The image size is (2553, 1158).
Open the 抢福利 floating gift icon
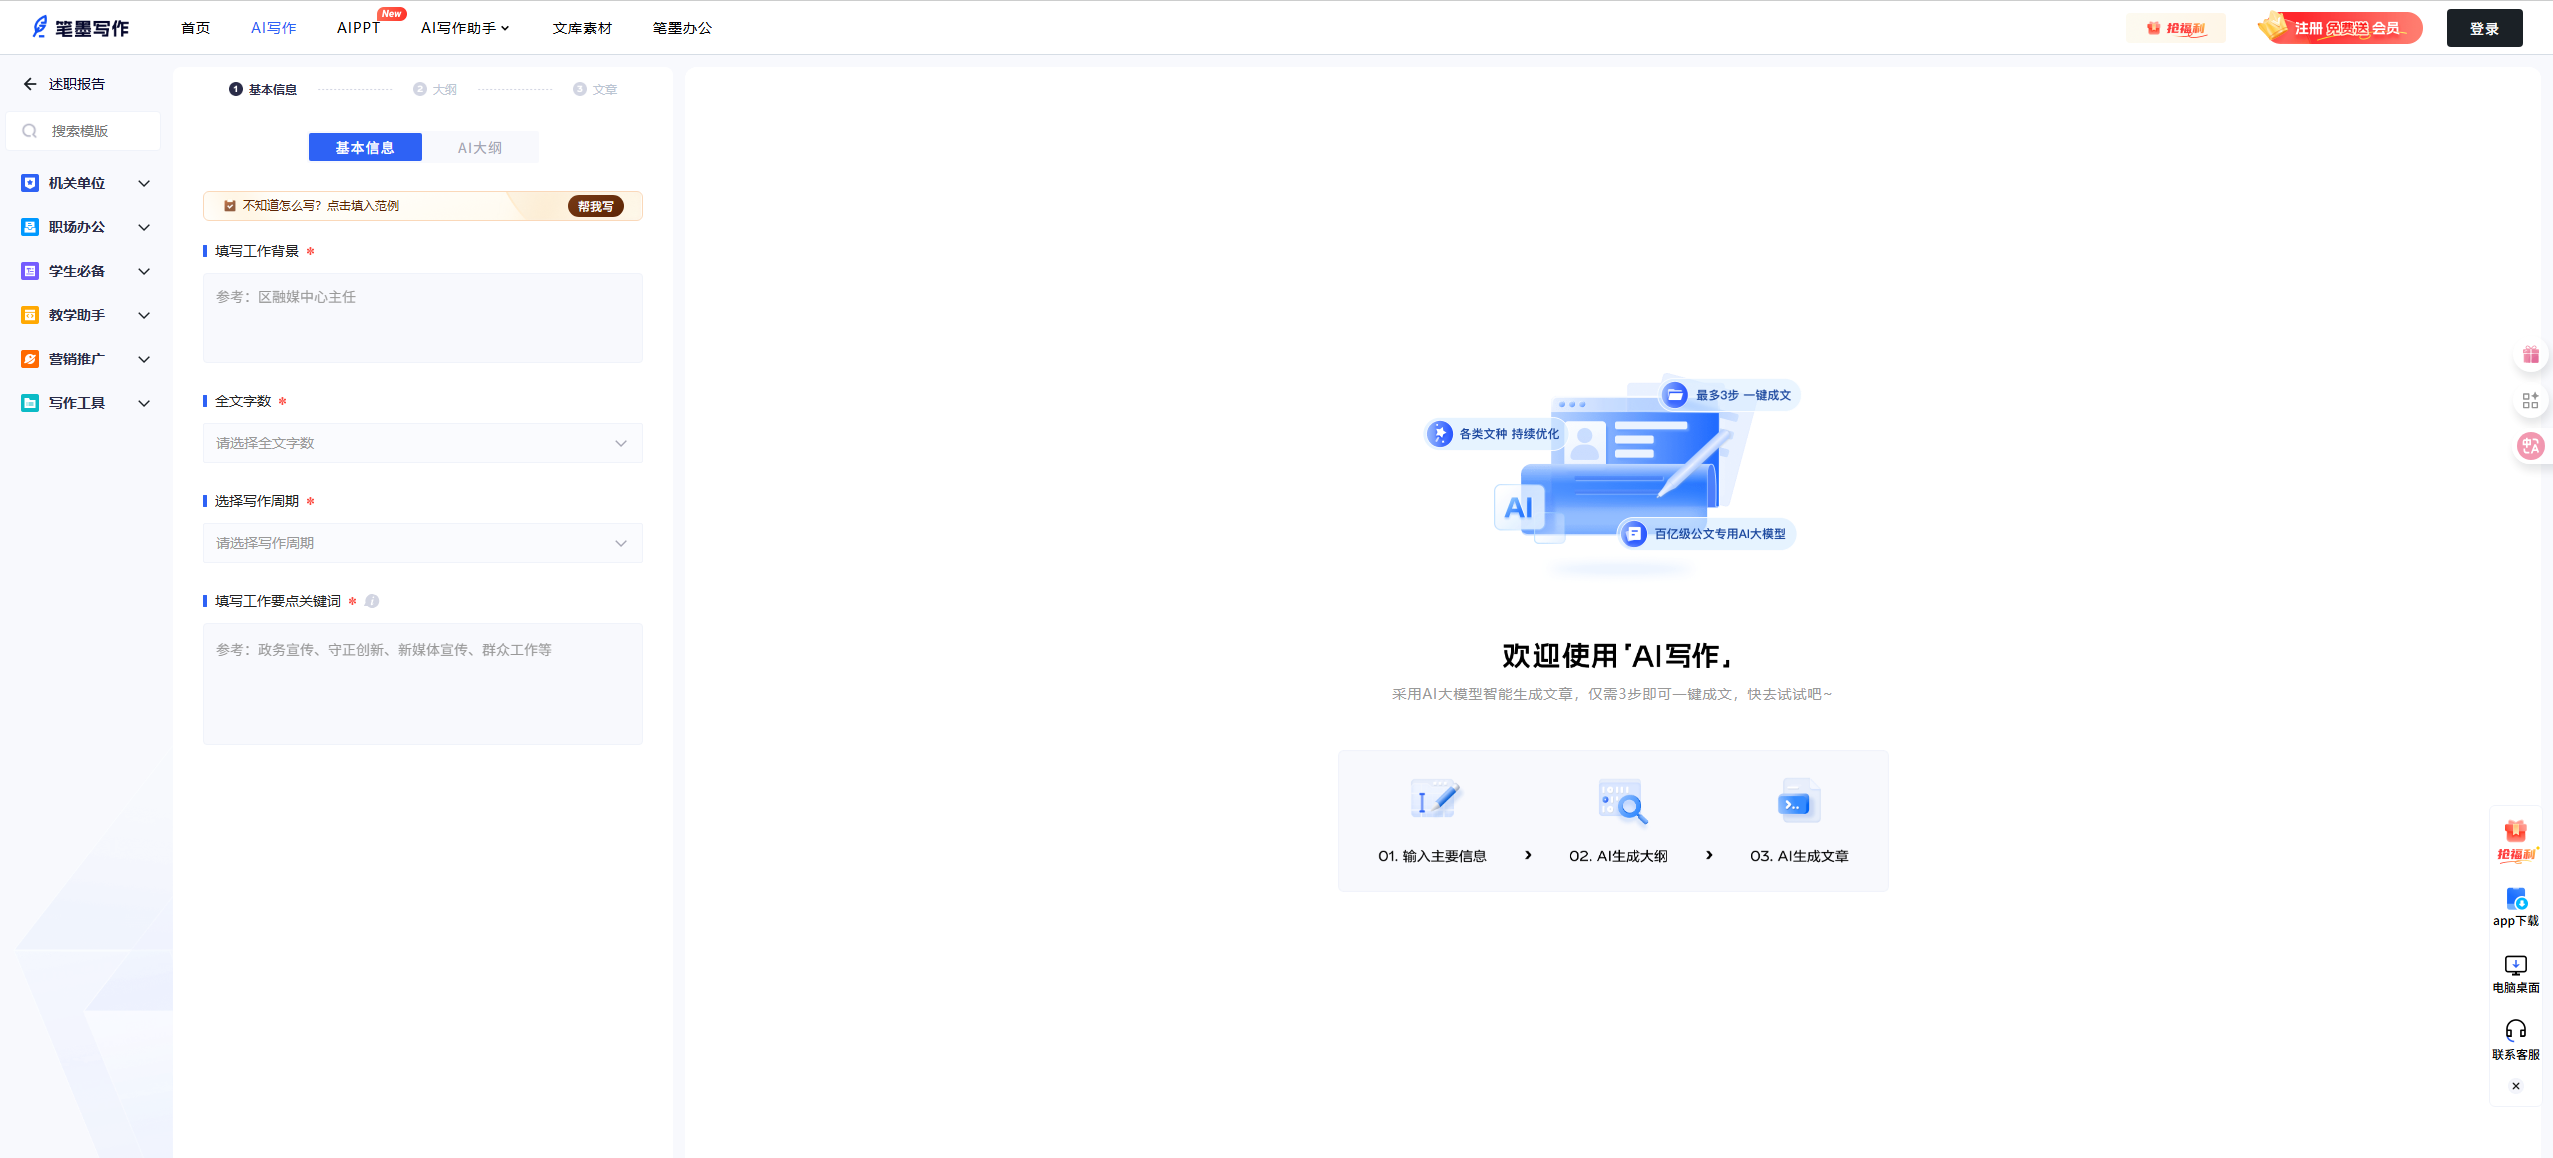point(2516,841)
